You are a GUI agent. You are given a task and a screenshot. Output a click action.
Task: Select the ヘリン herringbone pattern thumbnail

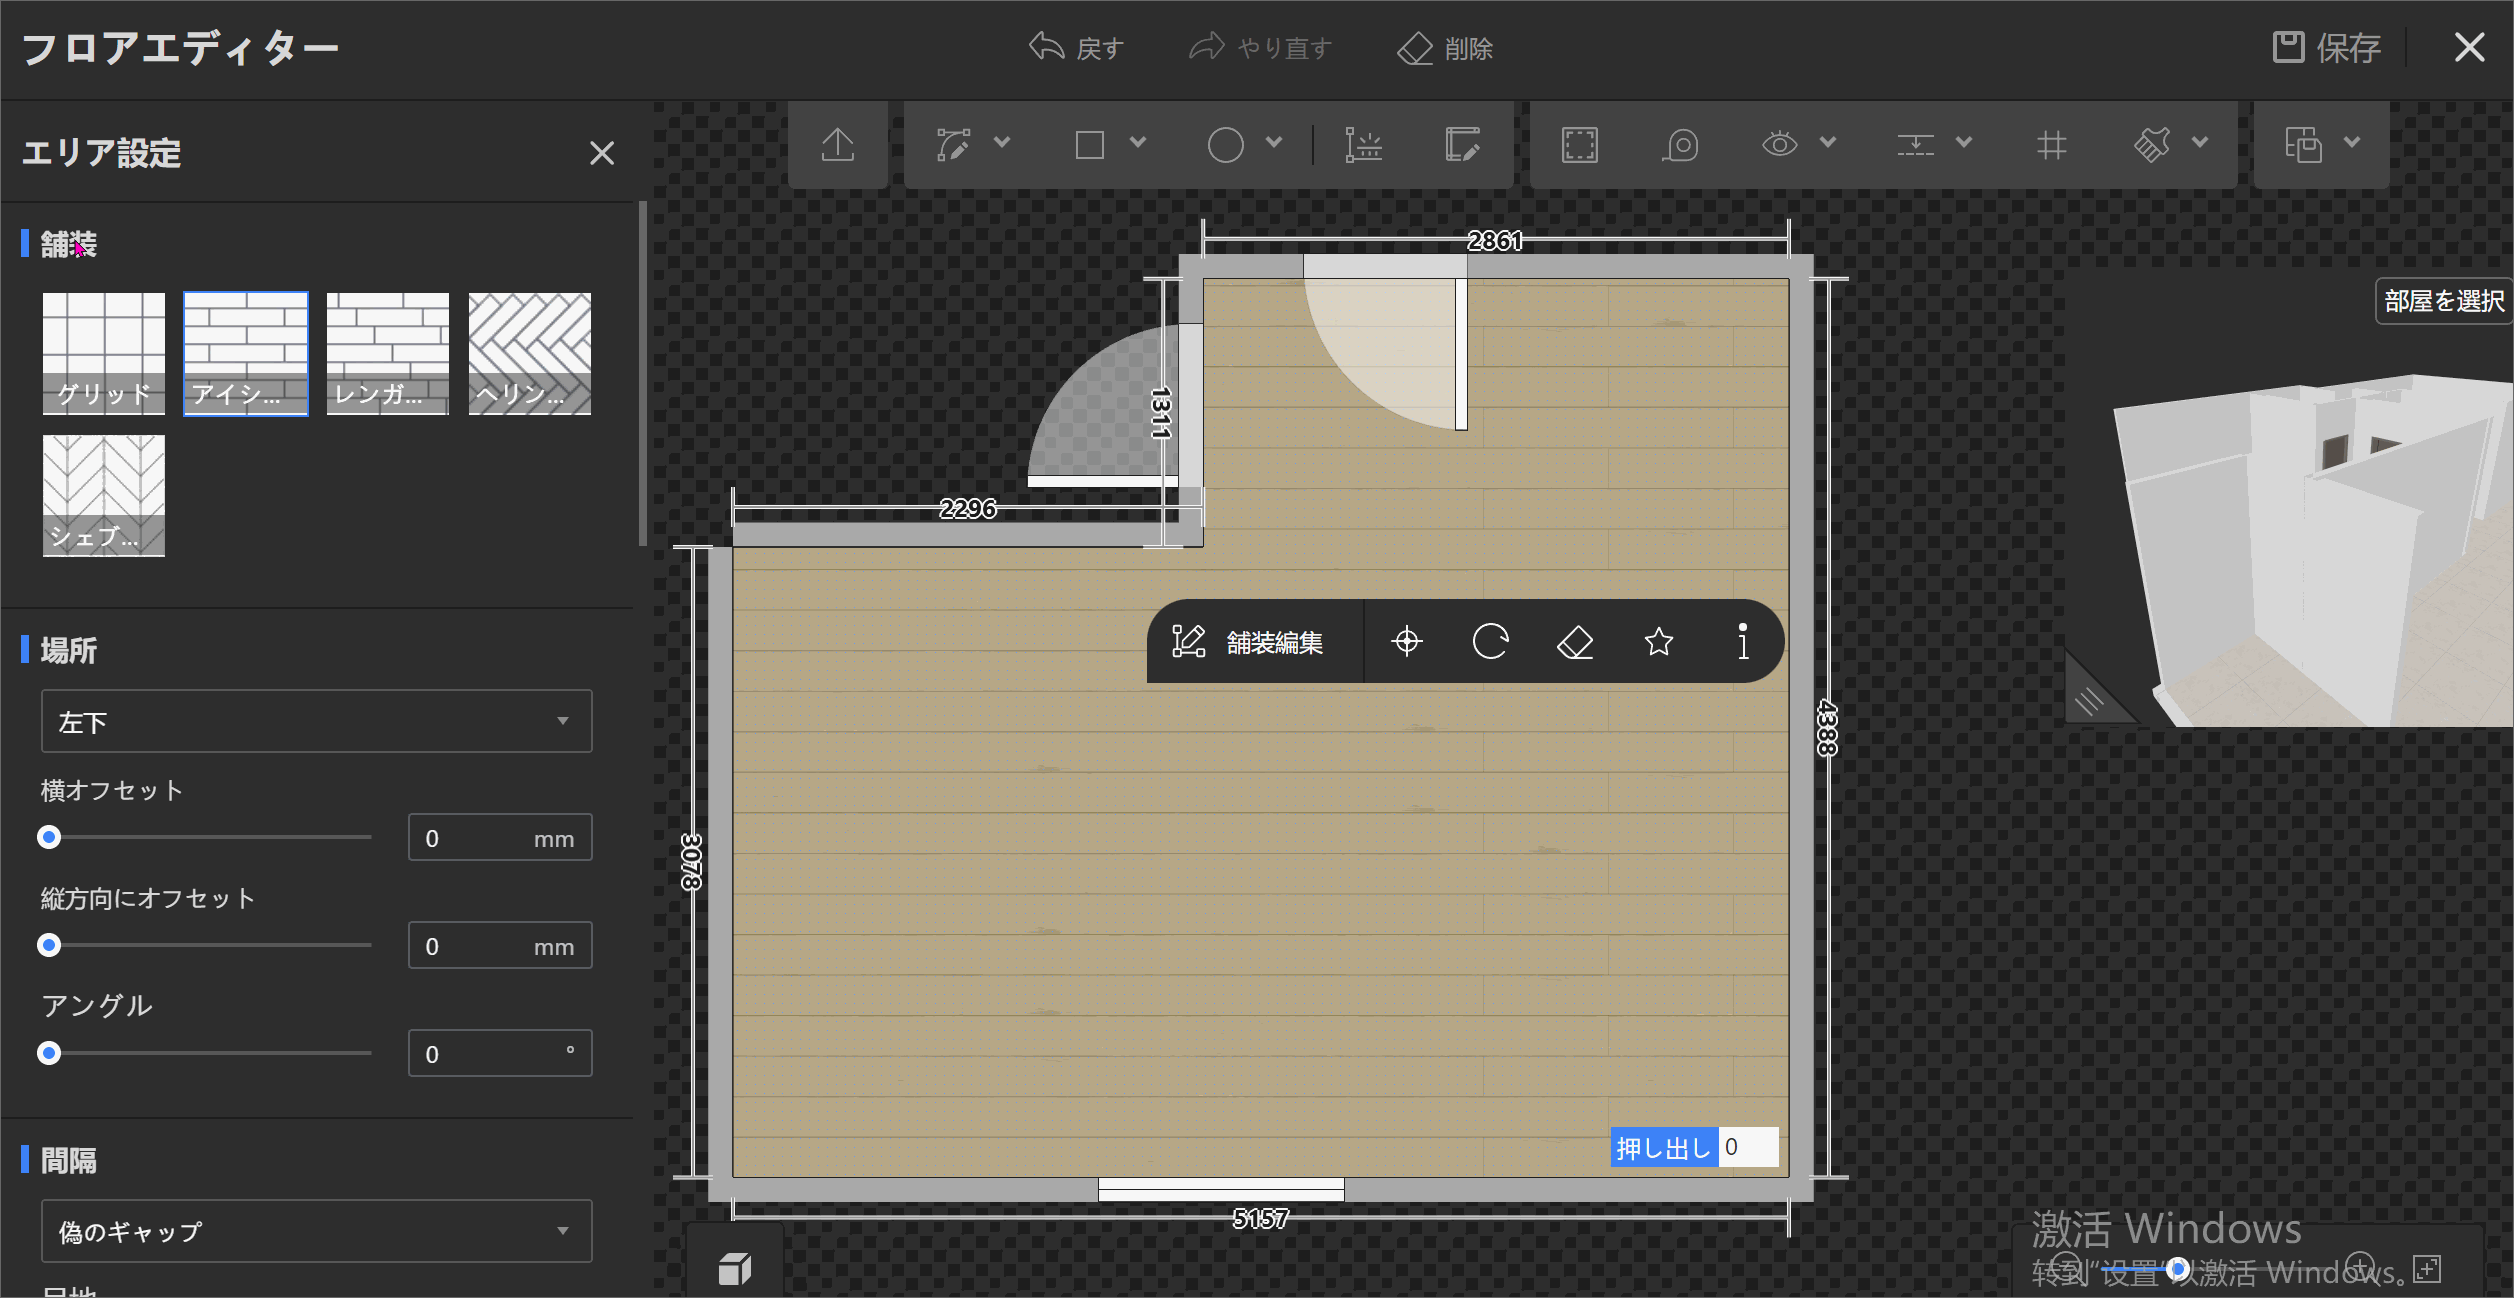(x=530, y=353)
